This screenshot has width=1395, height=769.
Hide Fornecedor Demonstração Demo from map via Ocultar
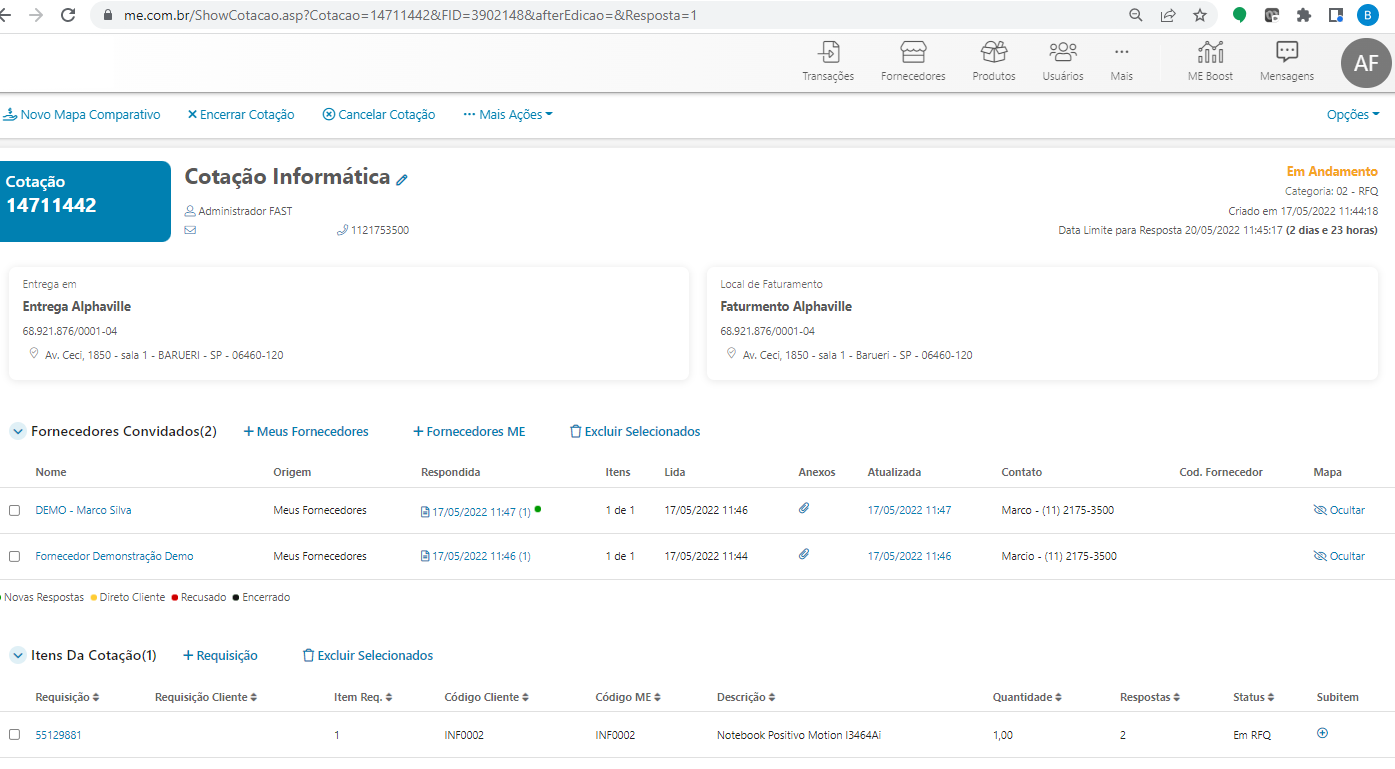[1339, 556]
